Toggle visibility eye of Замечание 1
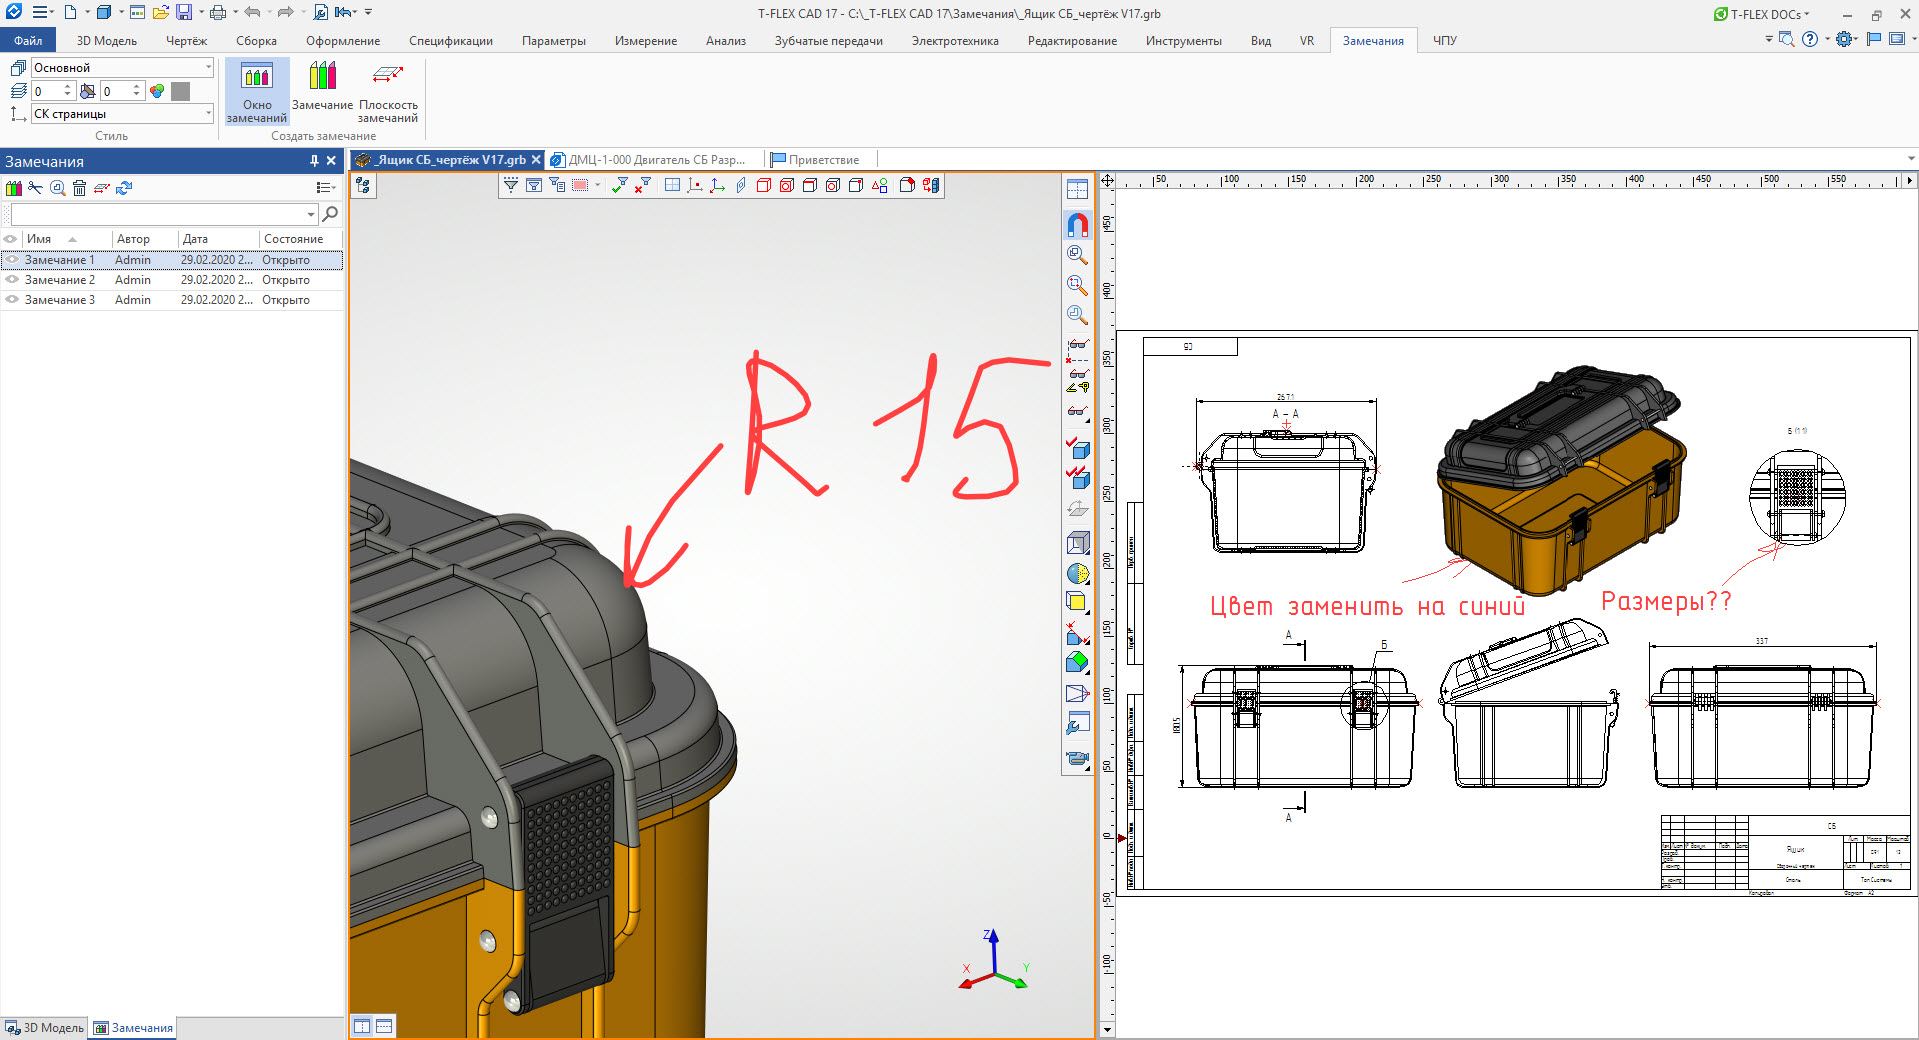The width and height of the screenshot is (1919, 1040). pos(12,260)
